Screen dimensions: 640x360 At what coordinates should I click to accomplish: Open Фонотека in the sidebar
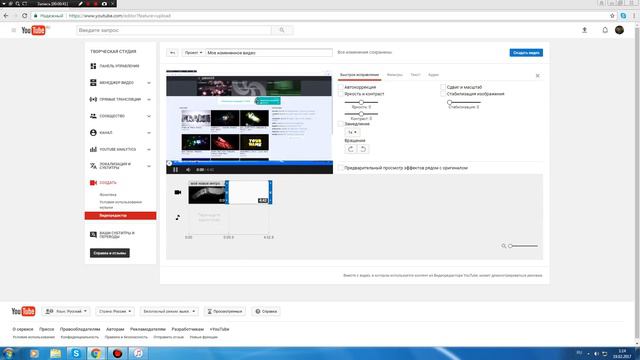108,195
